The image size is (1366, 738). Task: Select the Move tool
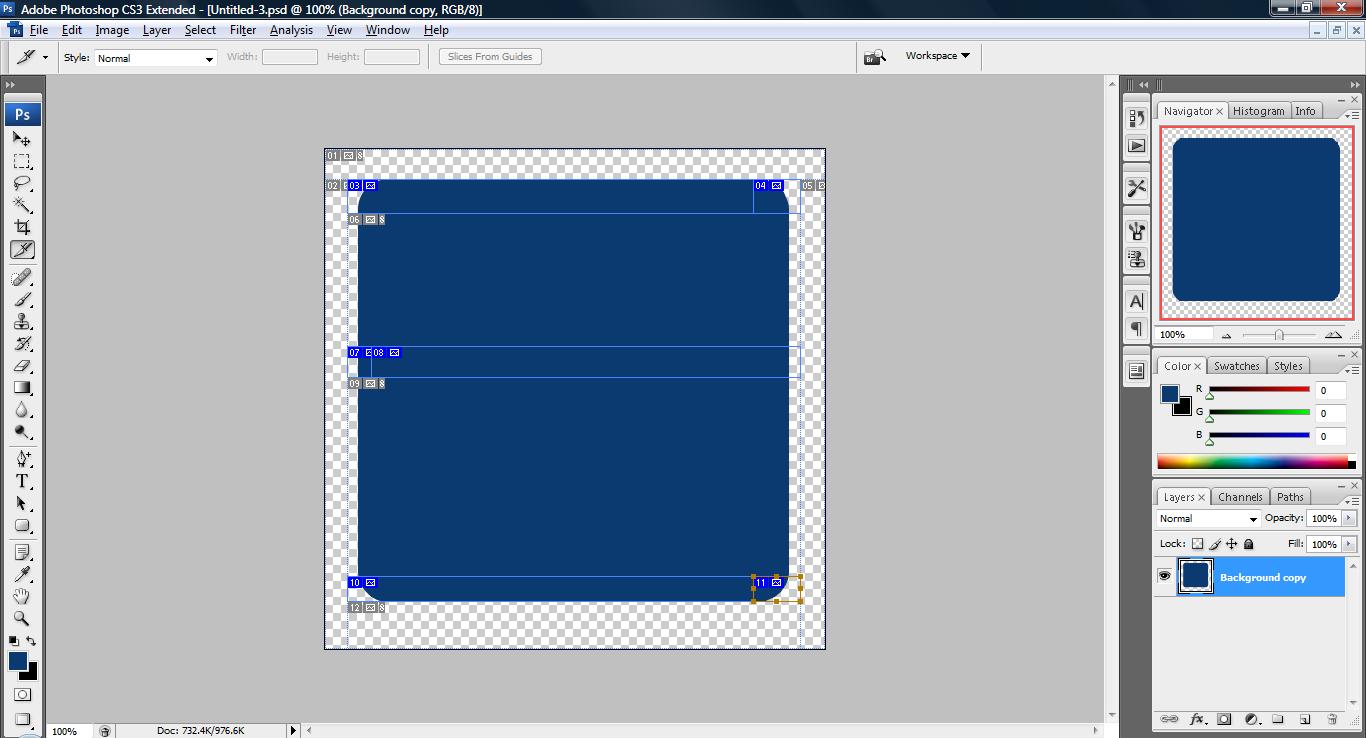tap(22, 140)
